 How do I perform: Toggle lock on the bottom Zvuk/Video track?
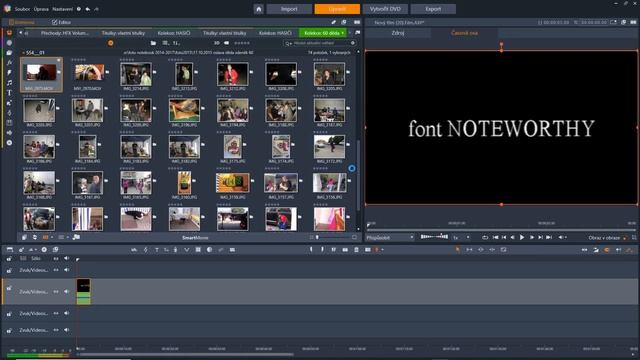(x=9, y=331)
